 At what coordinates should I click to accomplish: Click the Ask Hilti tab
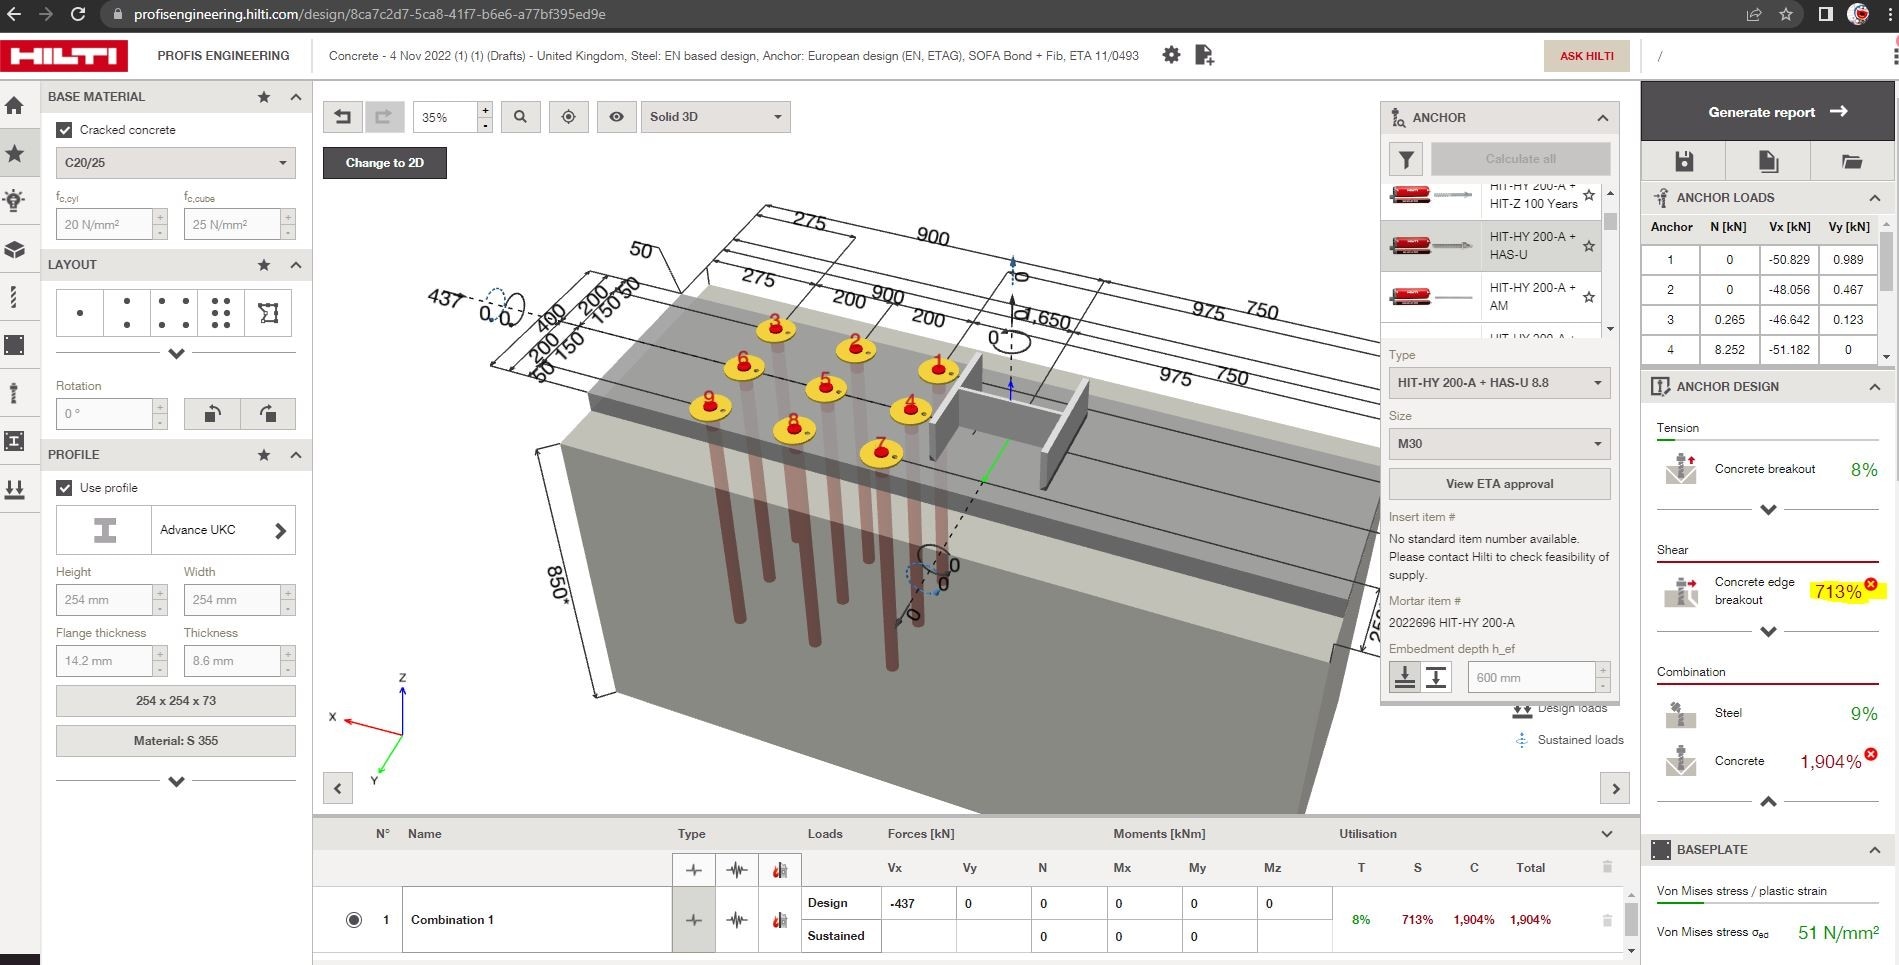[1585, 55]
